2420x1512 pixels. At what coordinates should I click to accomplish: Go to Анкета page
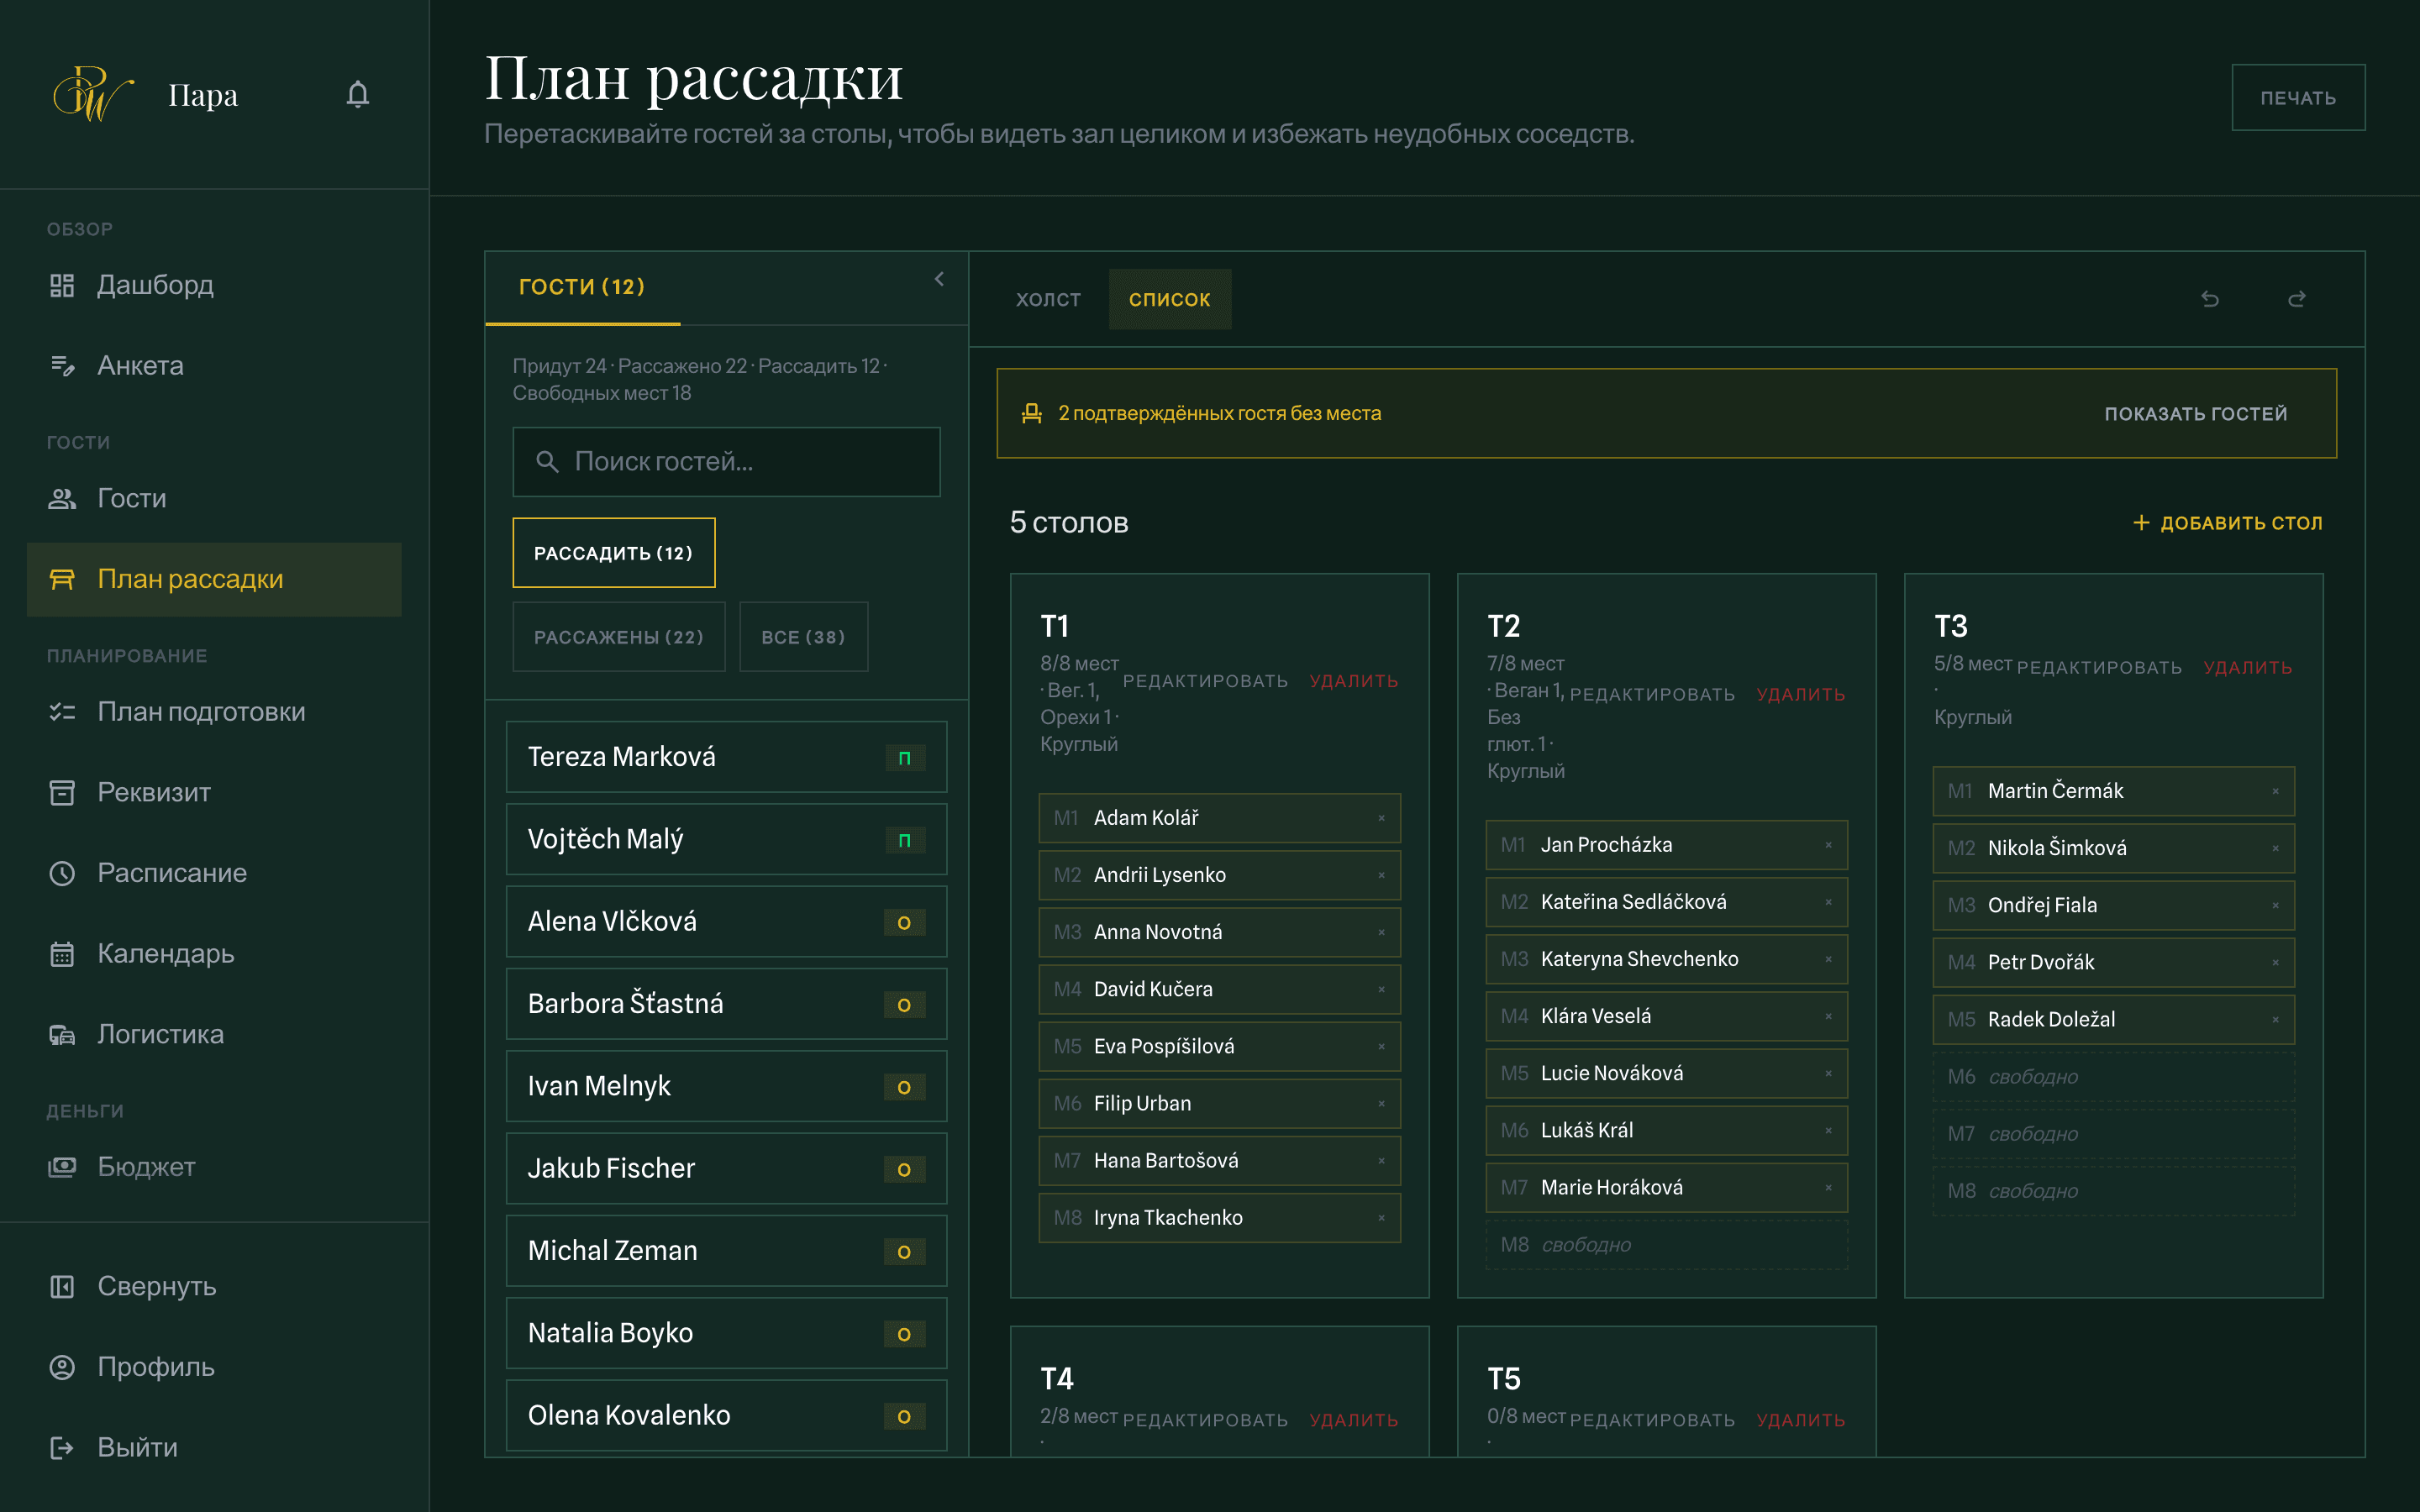[x=214, y=366]
